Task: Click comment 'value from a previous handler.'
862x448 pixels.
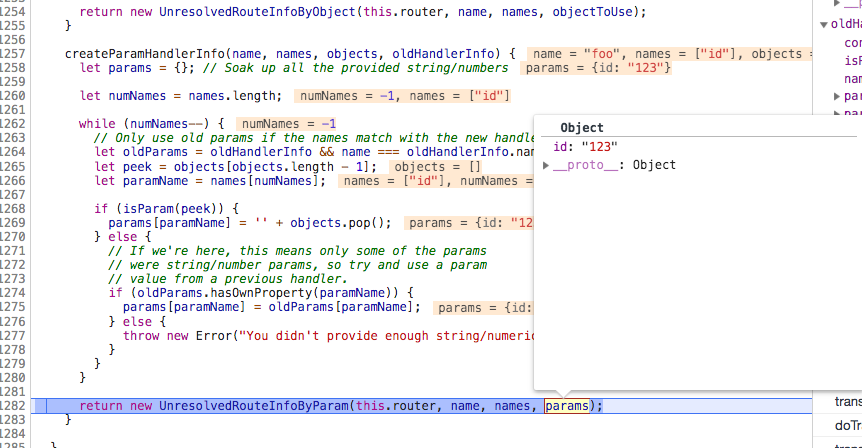Action: point(227,279)
